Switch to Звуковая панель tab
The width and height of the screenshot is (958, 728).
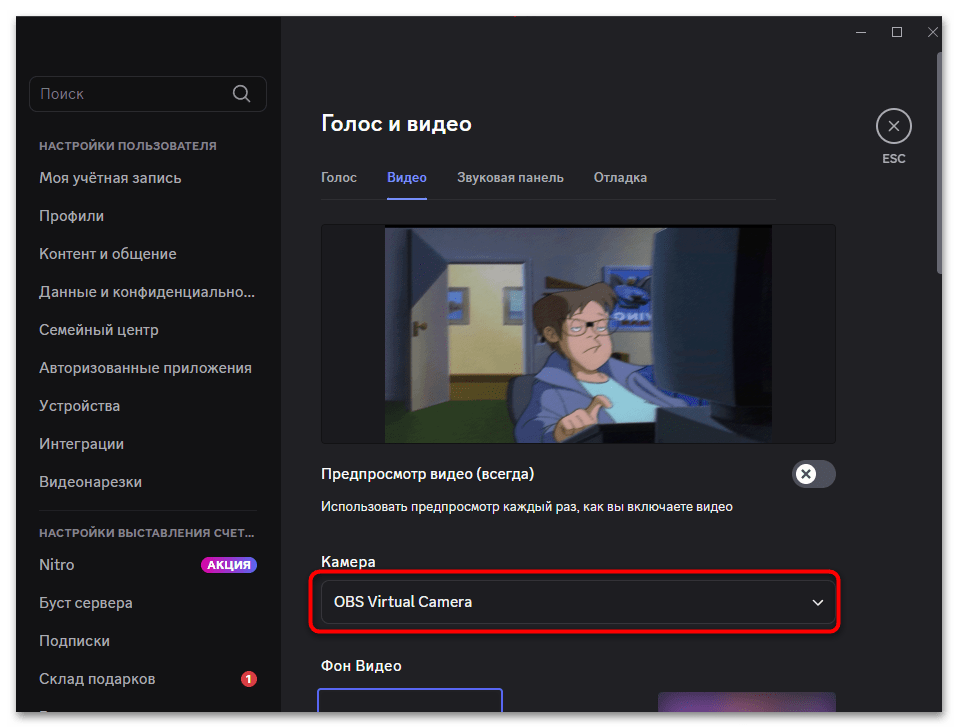tap(510, 178)
